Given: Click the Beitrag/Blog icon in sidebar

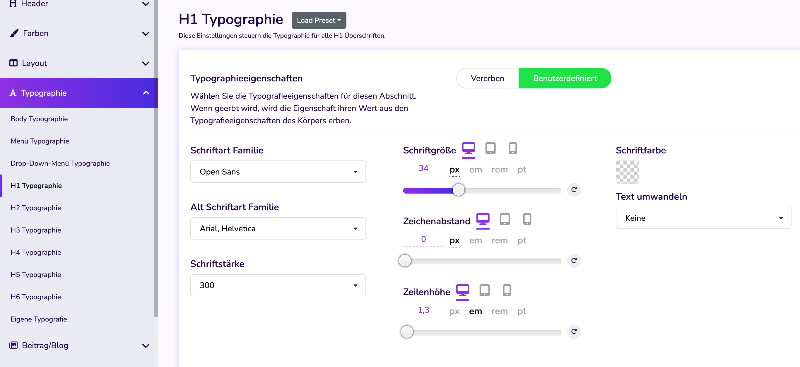Looking at the screenshot, I should 14,346.
